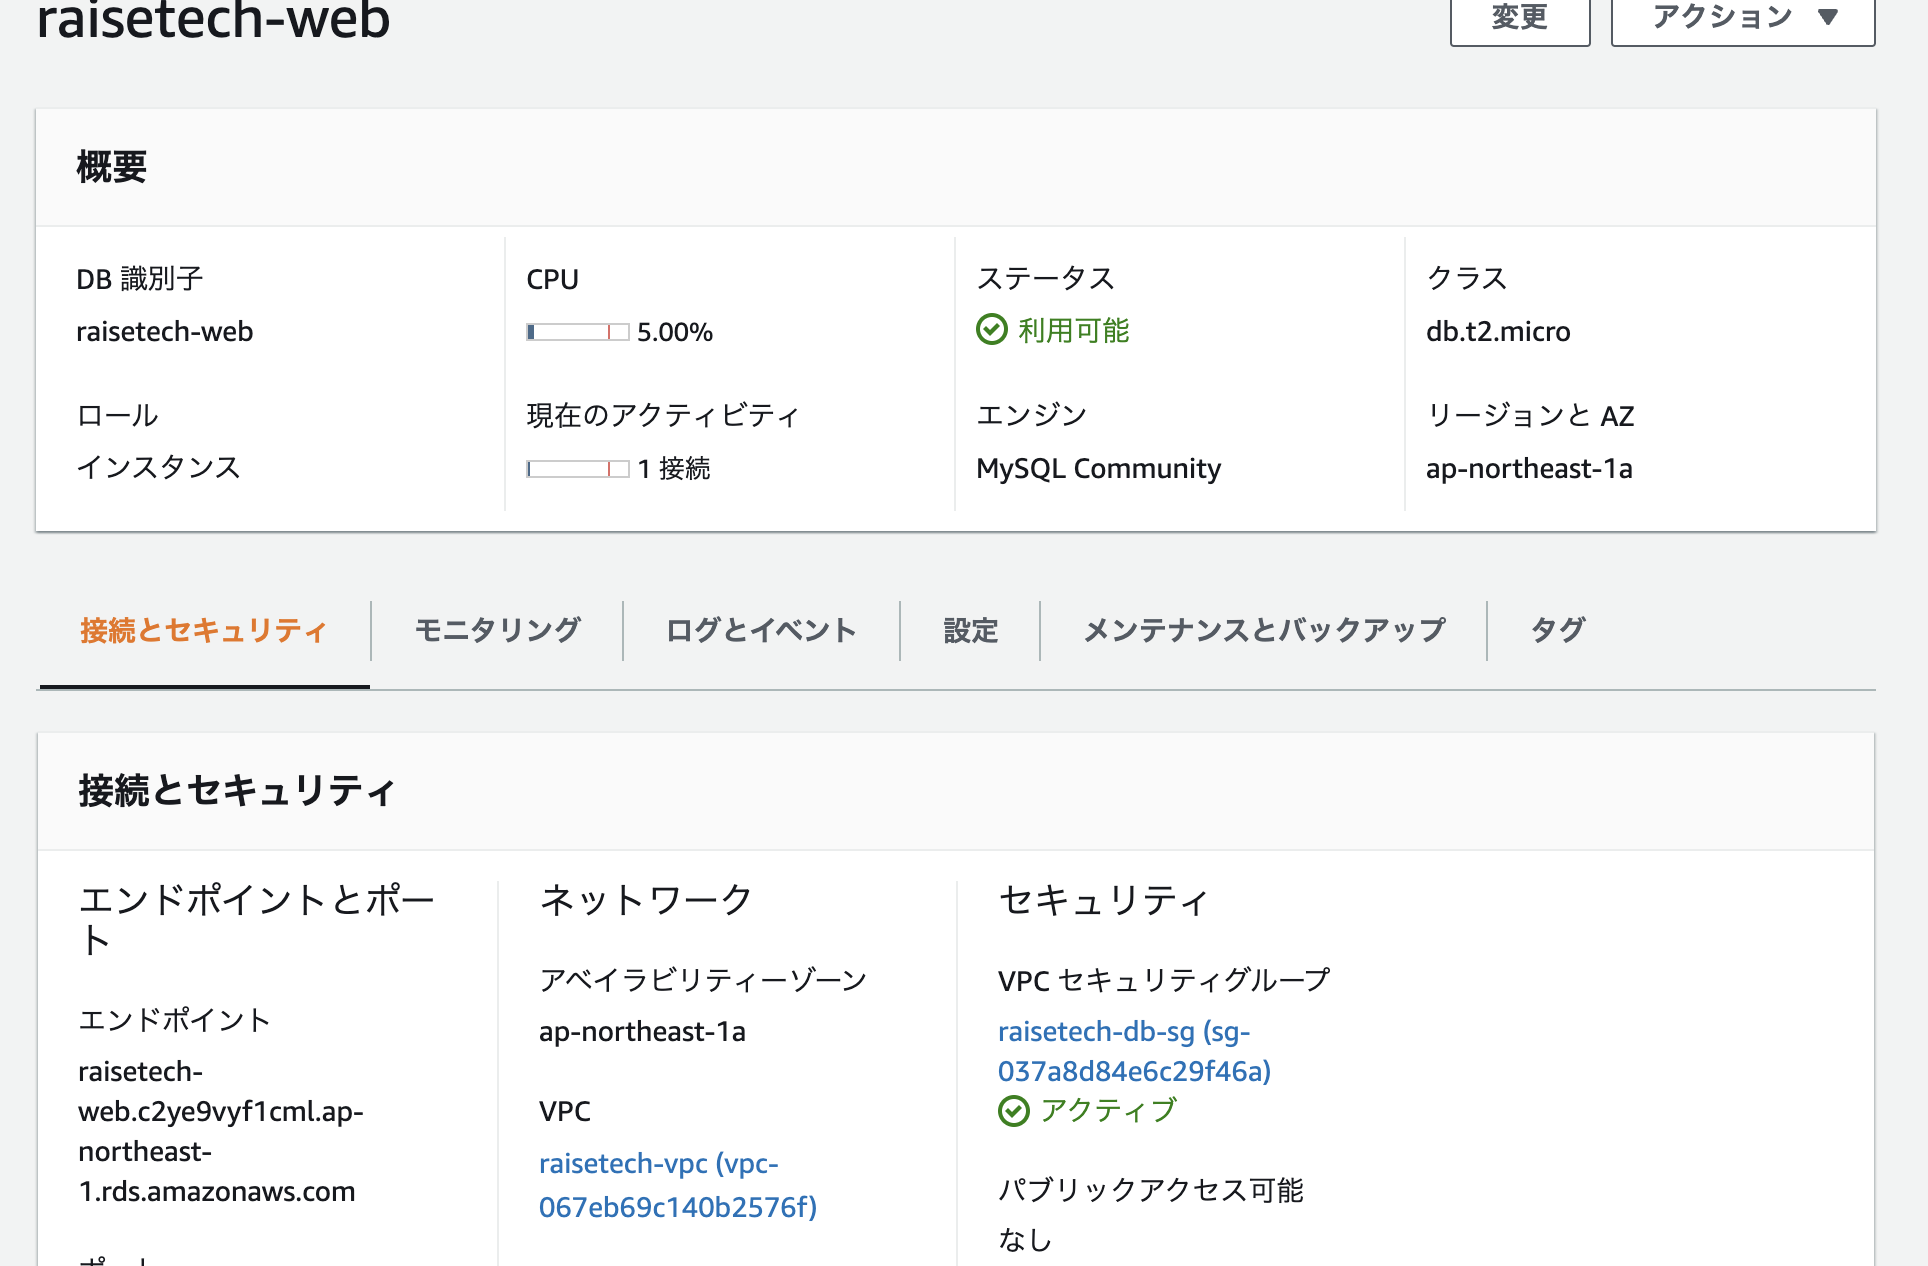1928x1266 pixels.
Task: Click the 1 接続 activity bar
Action: 576,467
